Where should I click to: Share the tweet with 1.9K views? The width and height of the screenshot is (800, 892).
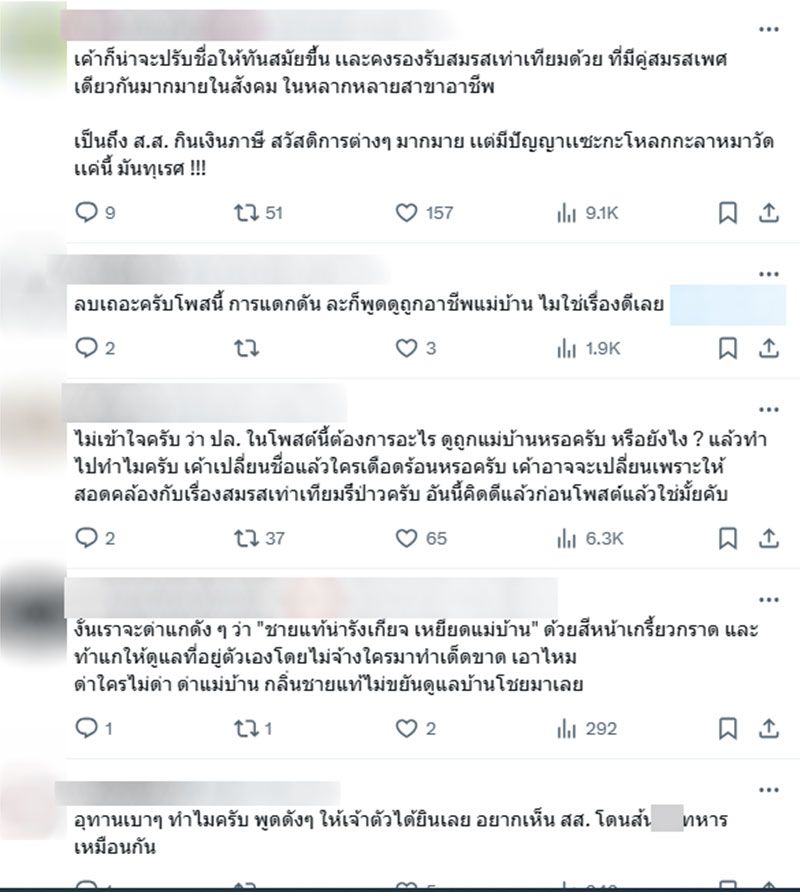pyautogui.click(x=768, y=348)
